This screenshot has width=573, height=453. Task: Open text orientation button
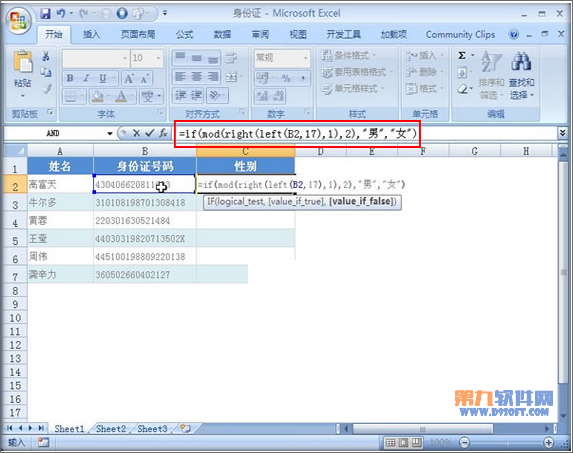point(216,96)
